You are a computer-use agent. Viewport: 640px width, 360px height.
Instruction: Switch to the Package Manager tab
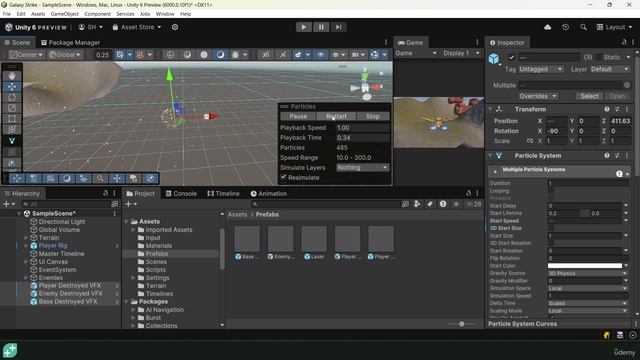[x=70, y=42]
